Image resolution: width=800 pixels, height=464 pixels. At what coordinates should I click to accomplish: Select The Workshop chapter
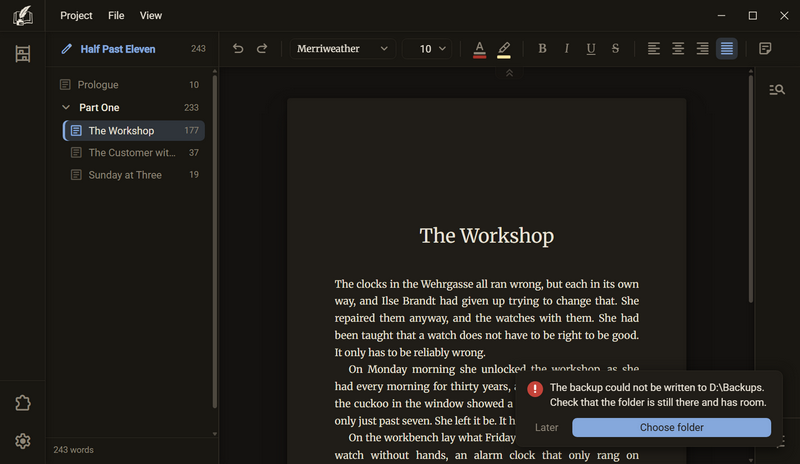click(x=134, y=131)
